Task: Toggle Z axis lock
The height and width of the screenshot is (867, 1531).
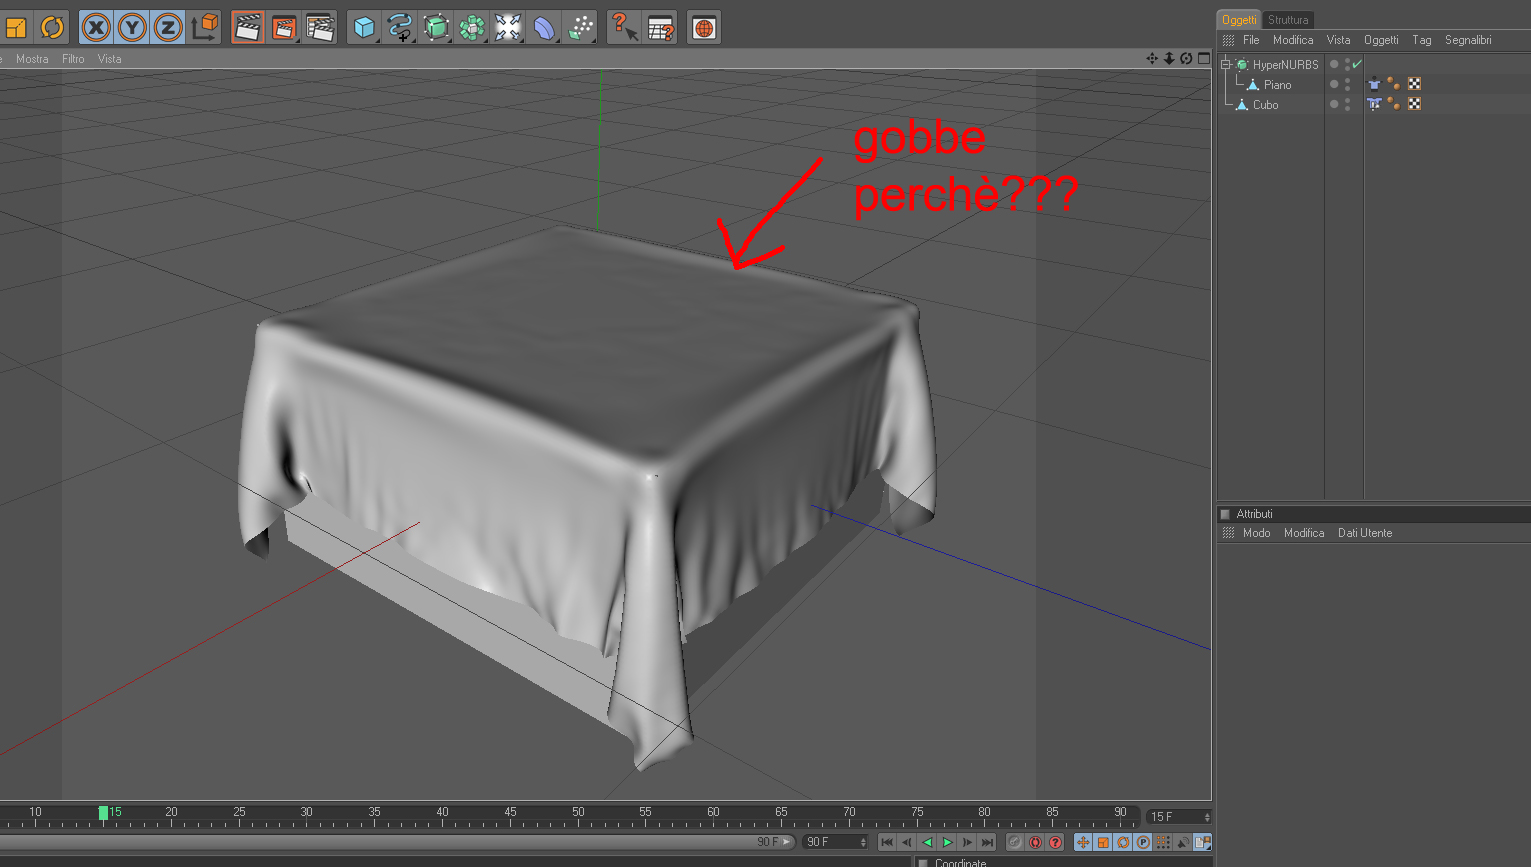Action: [168, 27]
